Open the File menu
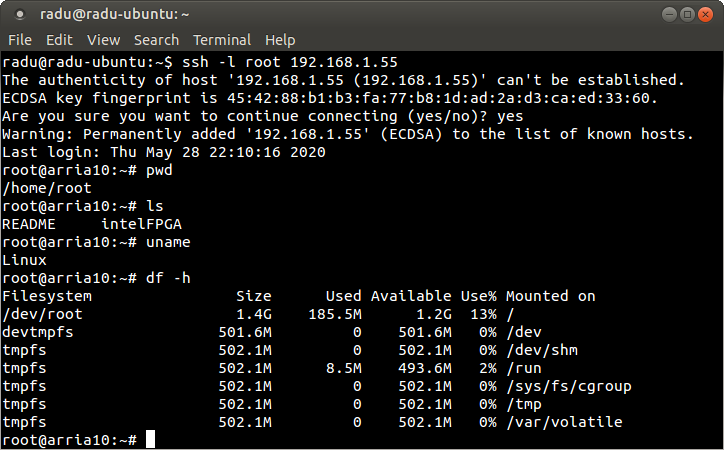 (x=20, y=40)
